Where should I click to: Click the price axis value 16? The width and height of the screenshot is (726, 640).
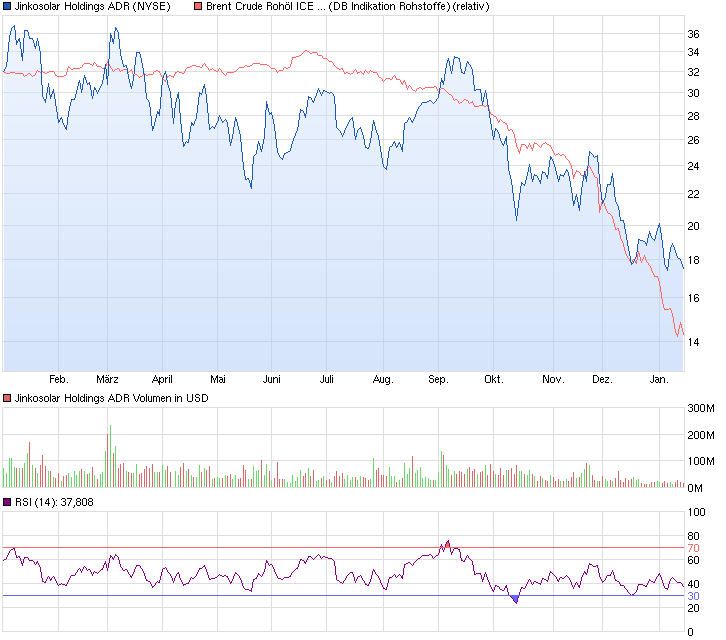693,298
